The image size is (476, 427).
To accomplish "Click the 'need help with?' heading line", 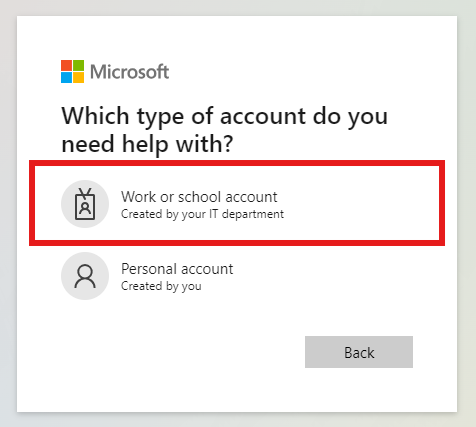I will coord(147,144).
